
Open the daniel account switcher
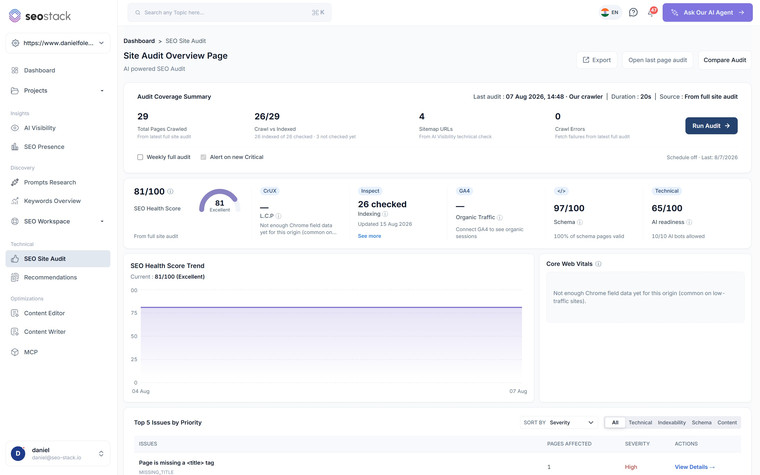[x=58, y=454]
